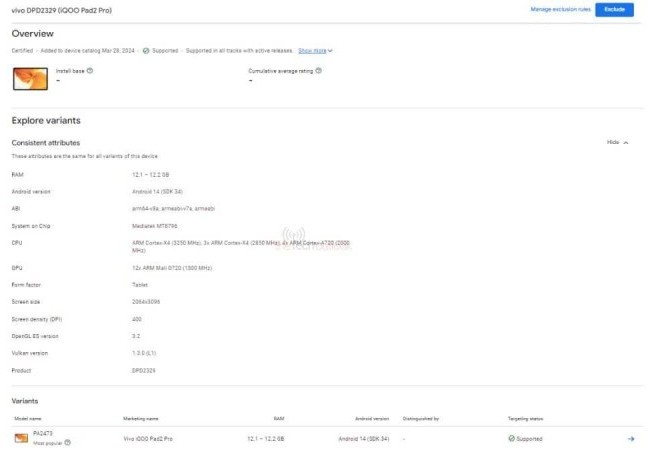Click the tablet device thumbnail in Overview
667x450 pixels.
point(30,79)
